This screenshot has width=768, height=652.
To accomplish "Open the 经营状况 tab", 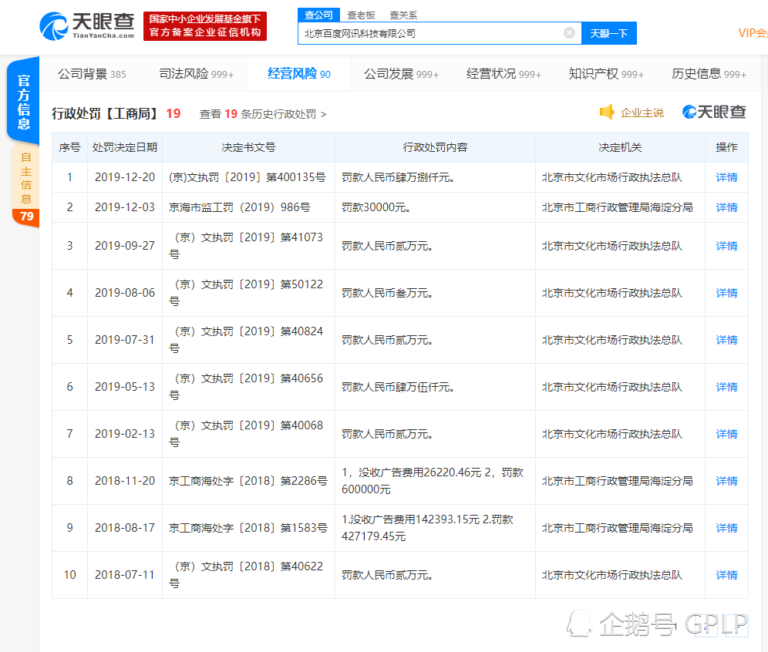I will (x=504, y=74).
